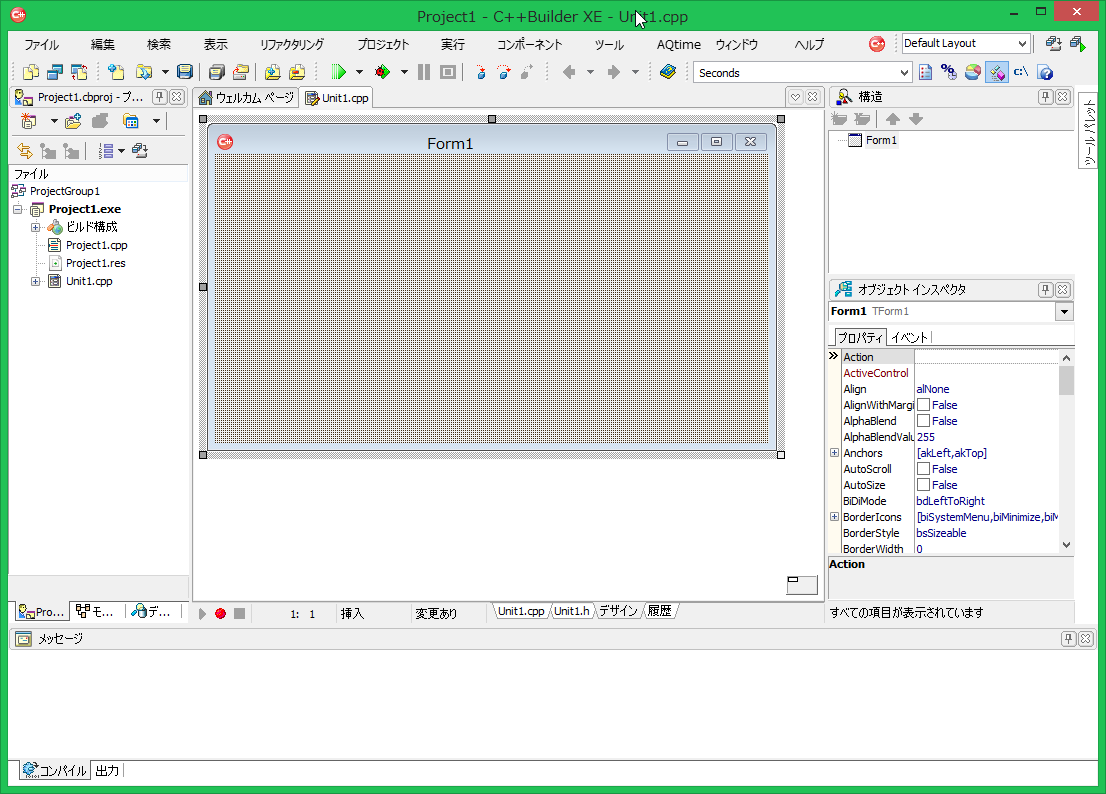Switch to the ウェルカム ページ tab

coord(246,98)
